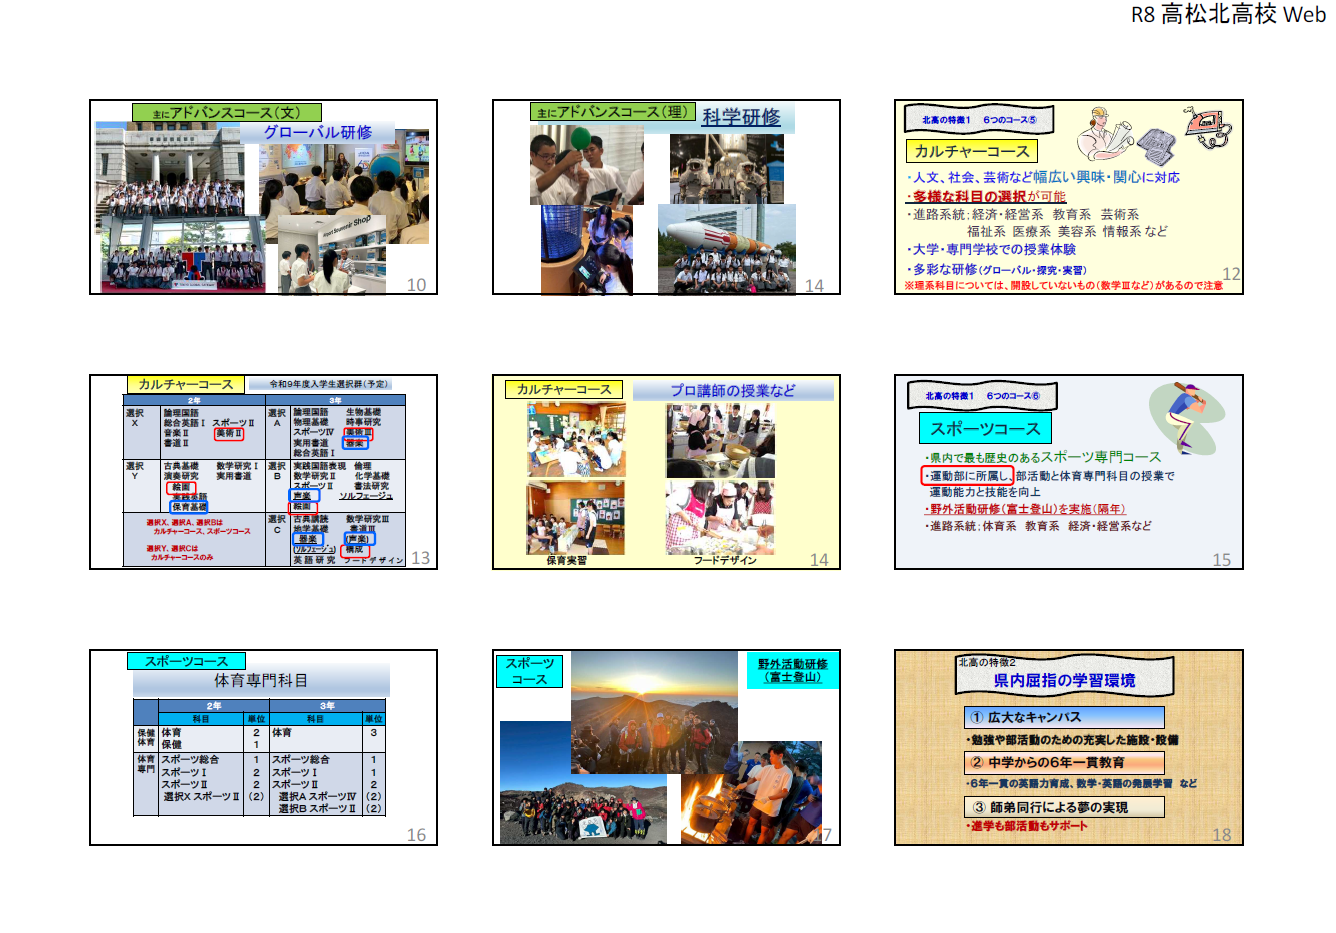Click the フードデザイン caption
1336x933 pixels.
click(725, 560)
